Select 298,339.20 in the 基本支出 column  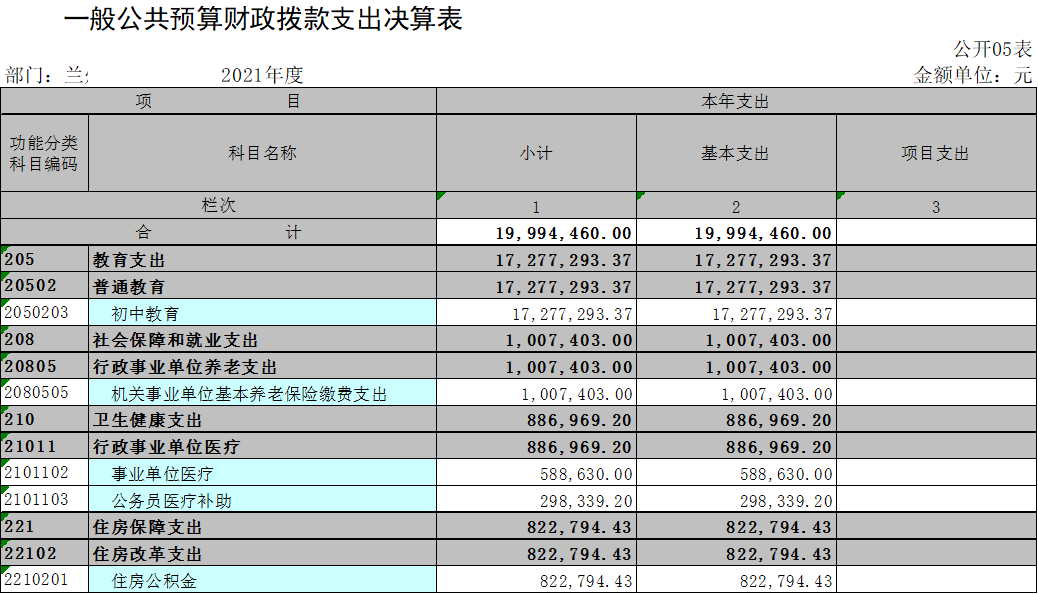click(785, 501)
